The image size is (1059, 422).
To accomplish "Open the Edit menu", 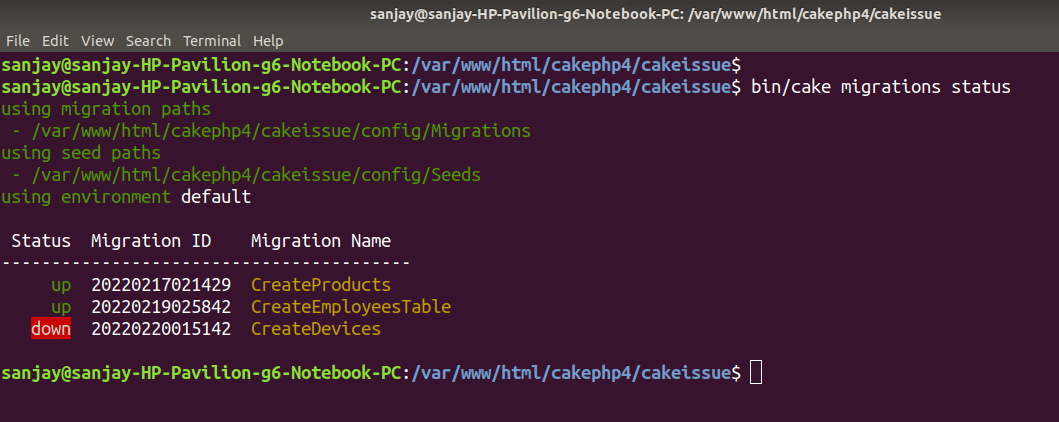I will (x=55, y=41).
